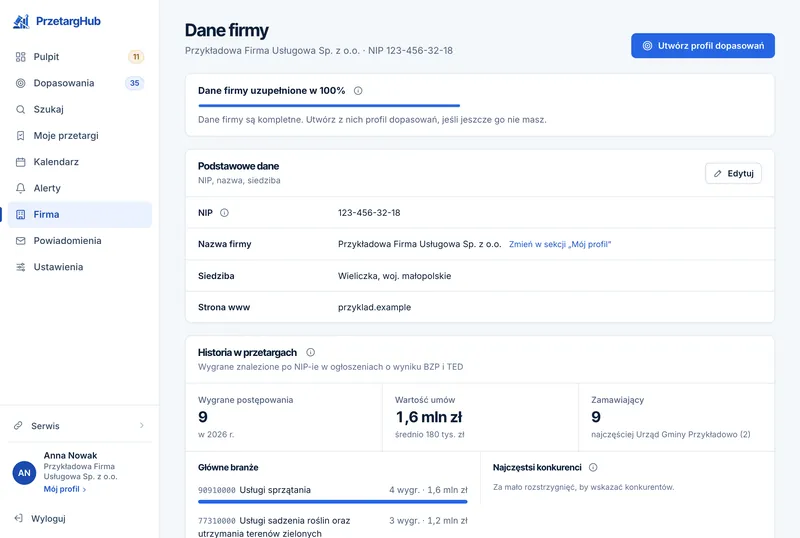Image resolution: width=800 pixels, height=538 pixels.
Task: Click target icon in Utwórz profil button
Action: click(x=647, y=45)
